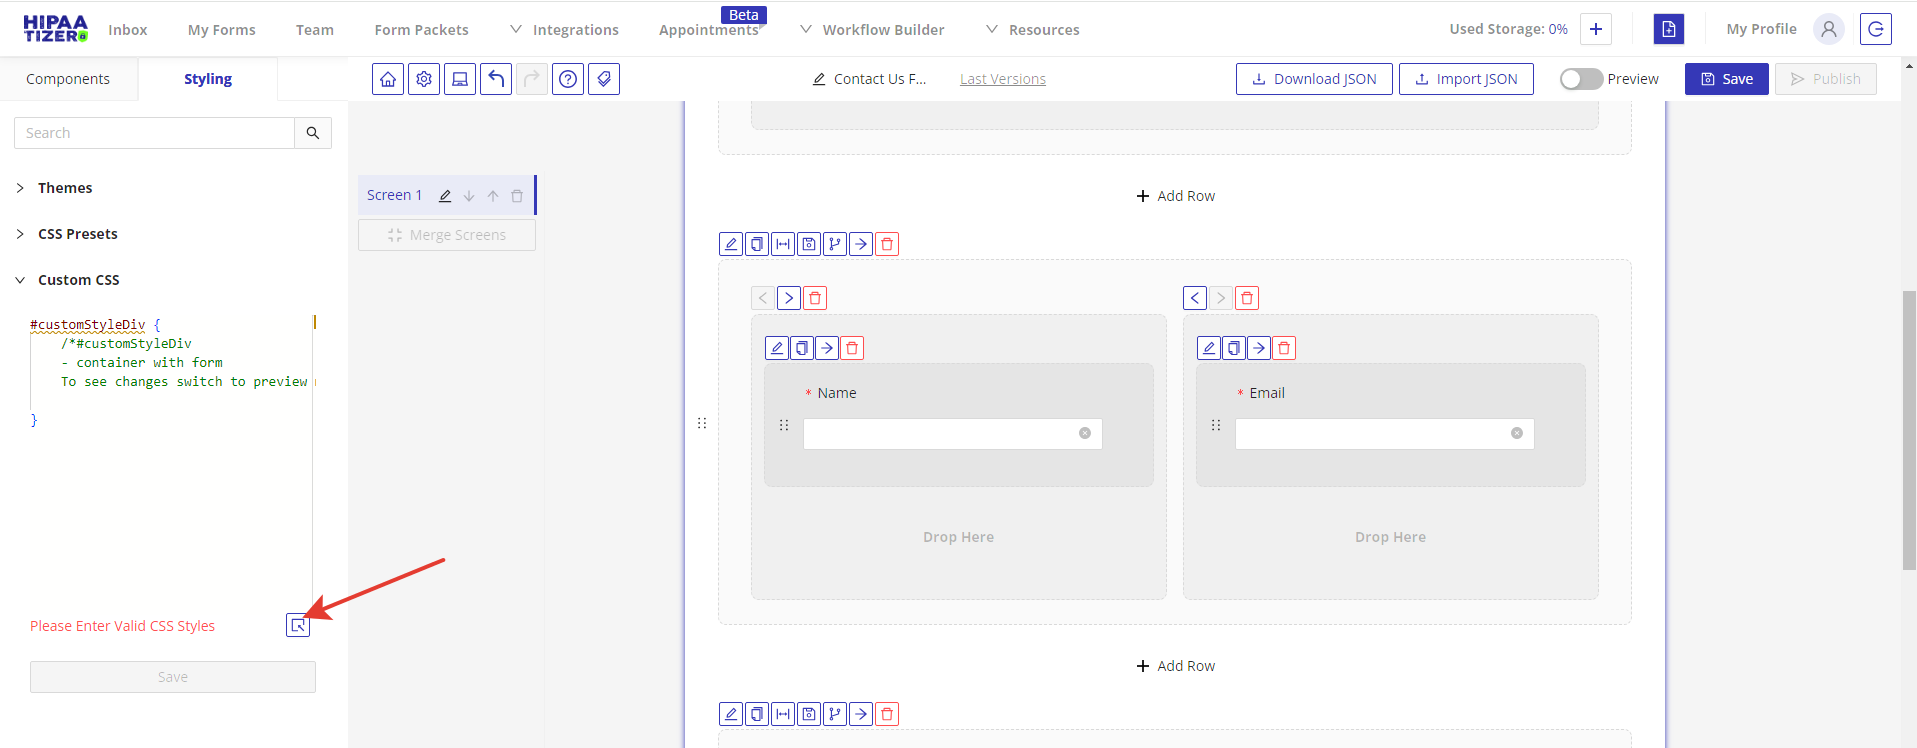Open the Integrations dropdown menu
Viewport: 1917px width, 748px height.
(x=565, y=30)
